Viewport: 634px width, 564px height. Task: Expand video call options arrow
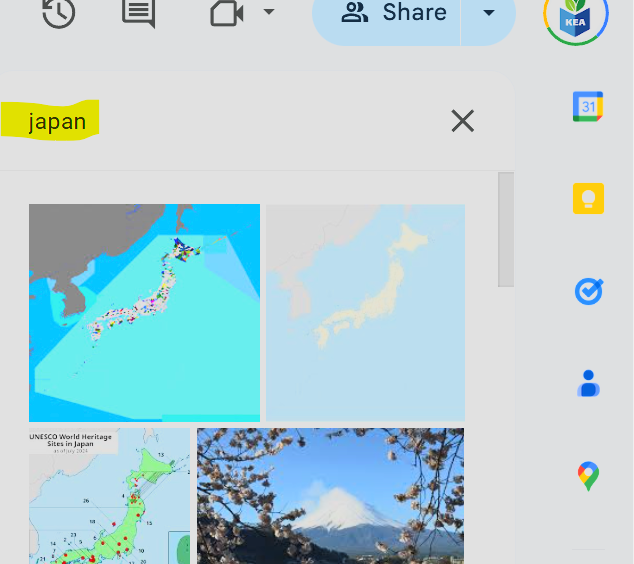[x=269, y=11]
